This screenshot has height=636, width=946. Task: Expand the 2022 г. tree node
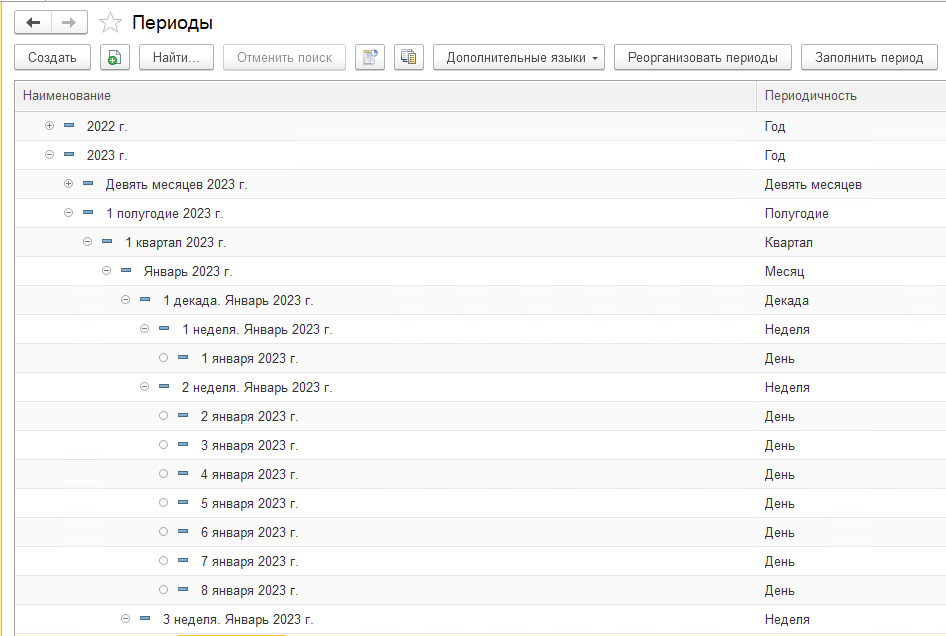point(50,126)
